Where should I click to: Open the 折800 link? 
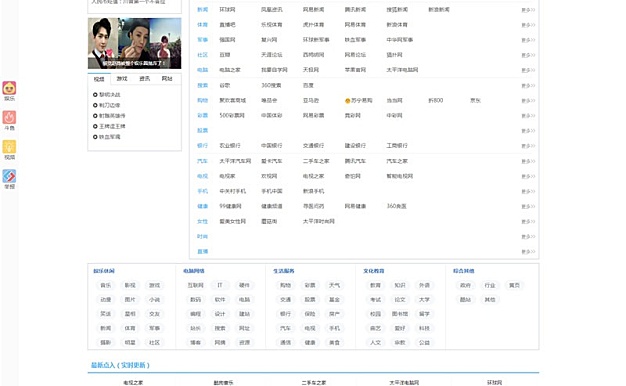pyautogui.click(x=436, y=101)
